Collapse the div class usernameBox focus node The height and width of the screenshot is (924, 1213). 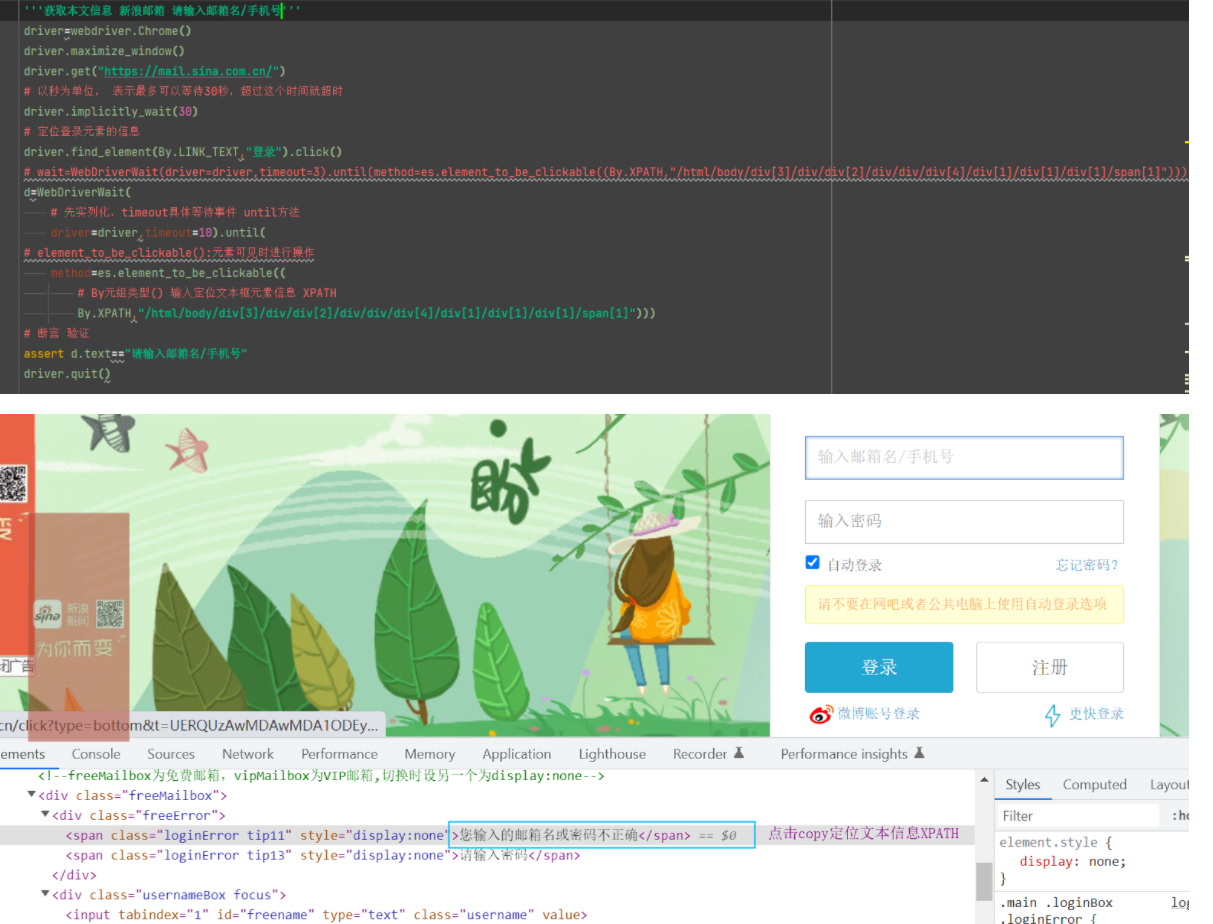[x=45, y=895]
